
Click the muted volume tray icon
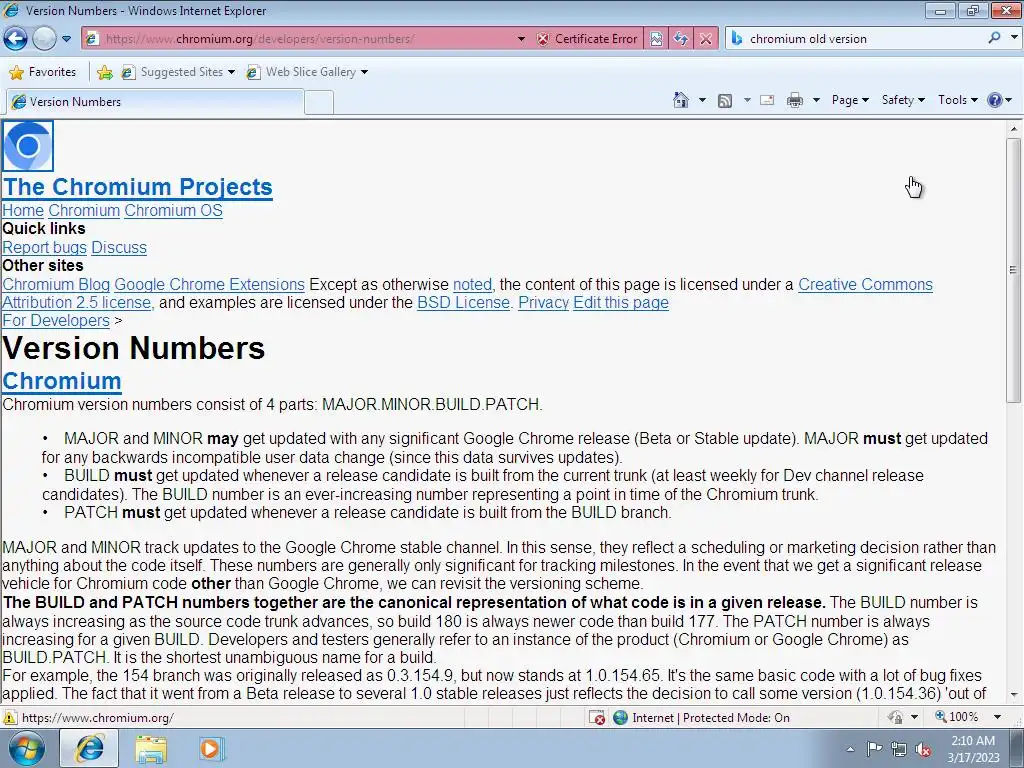tap(923, 749)
